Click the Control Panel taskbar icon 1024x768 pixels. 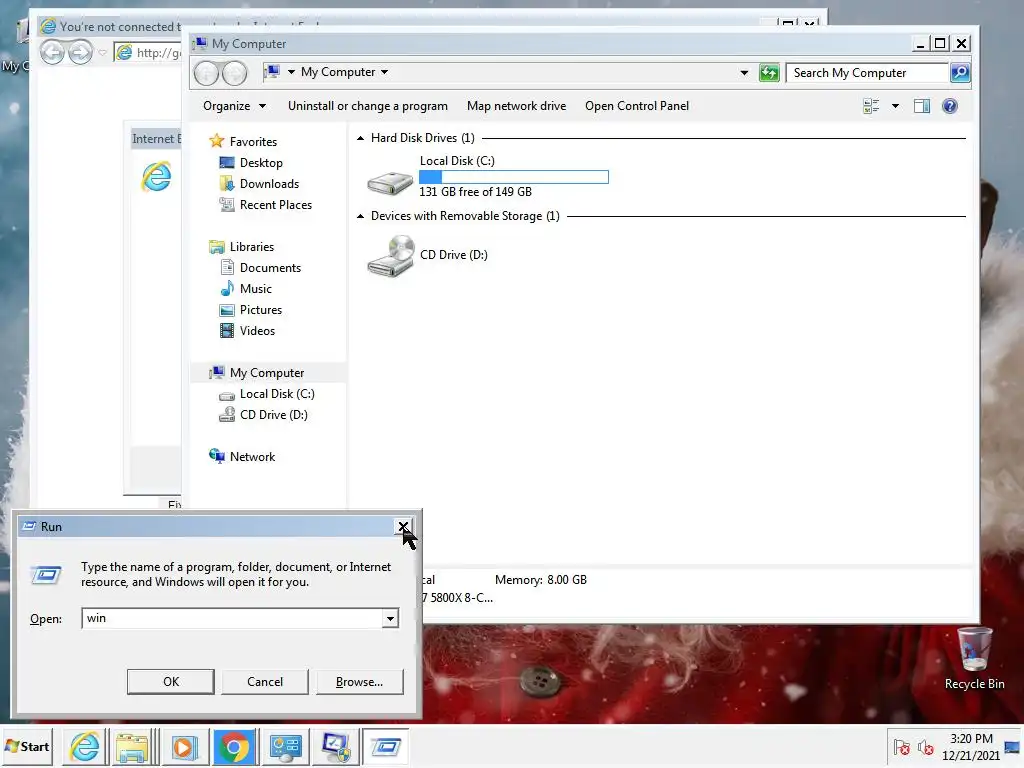[285, 746]
